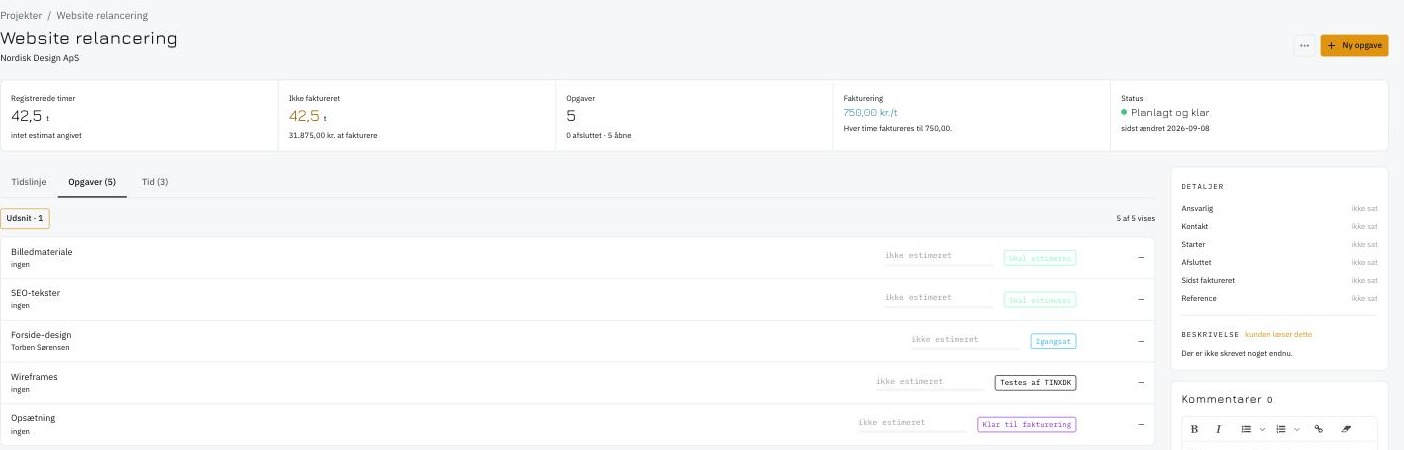Set the Ansvarlig value ikke sat
Viewport: 1404px width, 450px height.
1364,209
